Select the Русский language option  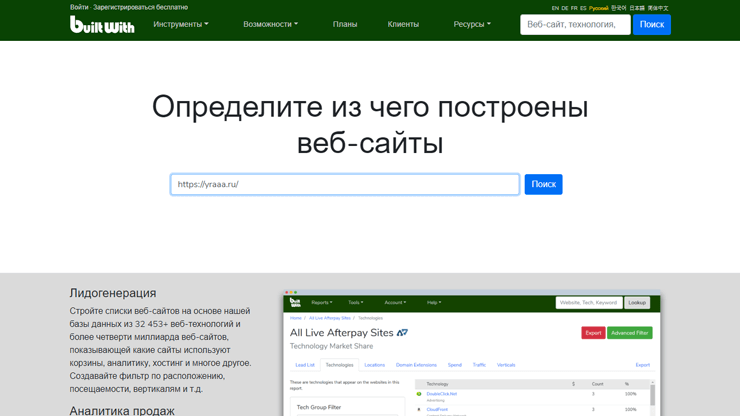coord(598,8)
